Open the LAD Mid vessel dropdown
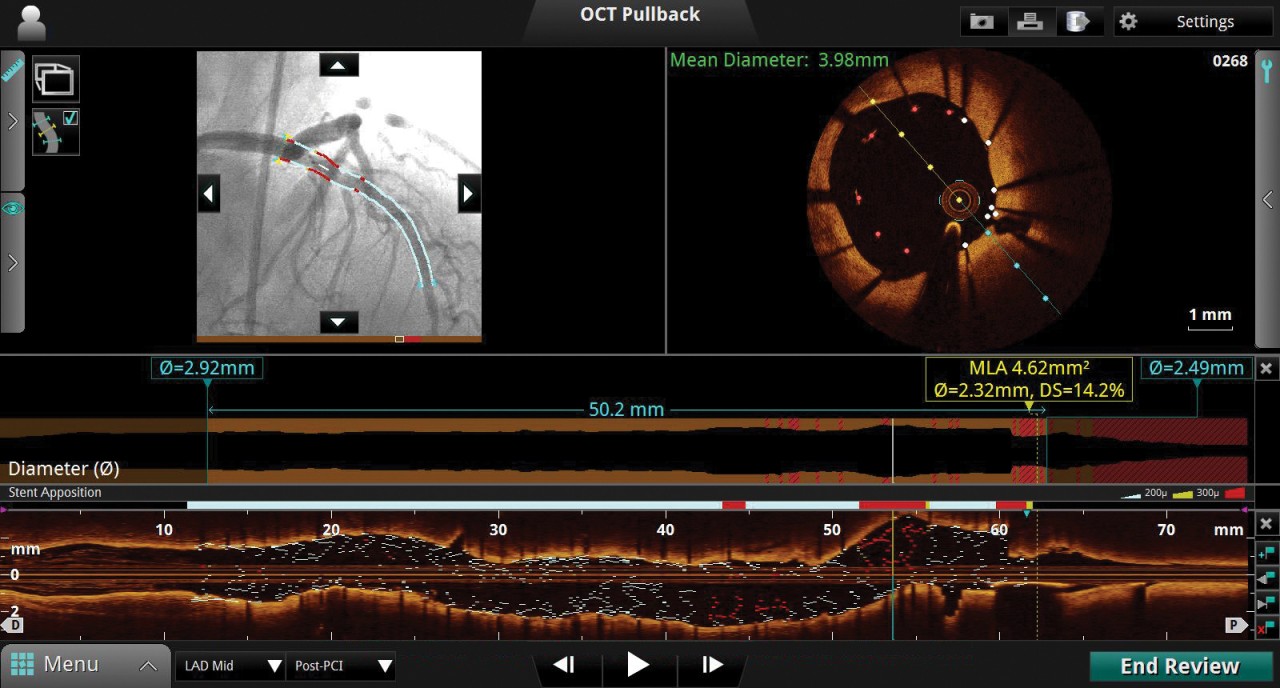1280x688 pixels. (231, 666)
